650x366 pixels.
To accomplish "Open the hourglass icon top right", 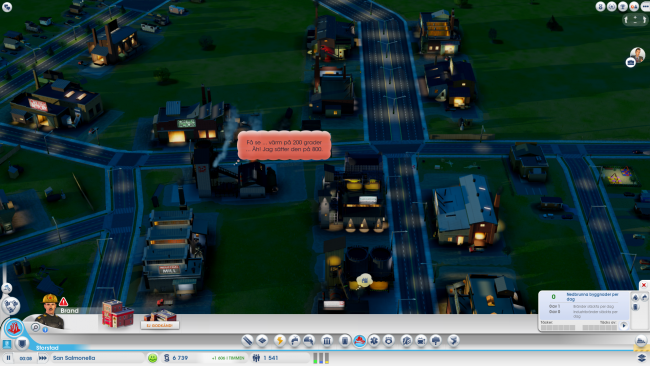I will 600,6.
